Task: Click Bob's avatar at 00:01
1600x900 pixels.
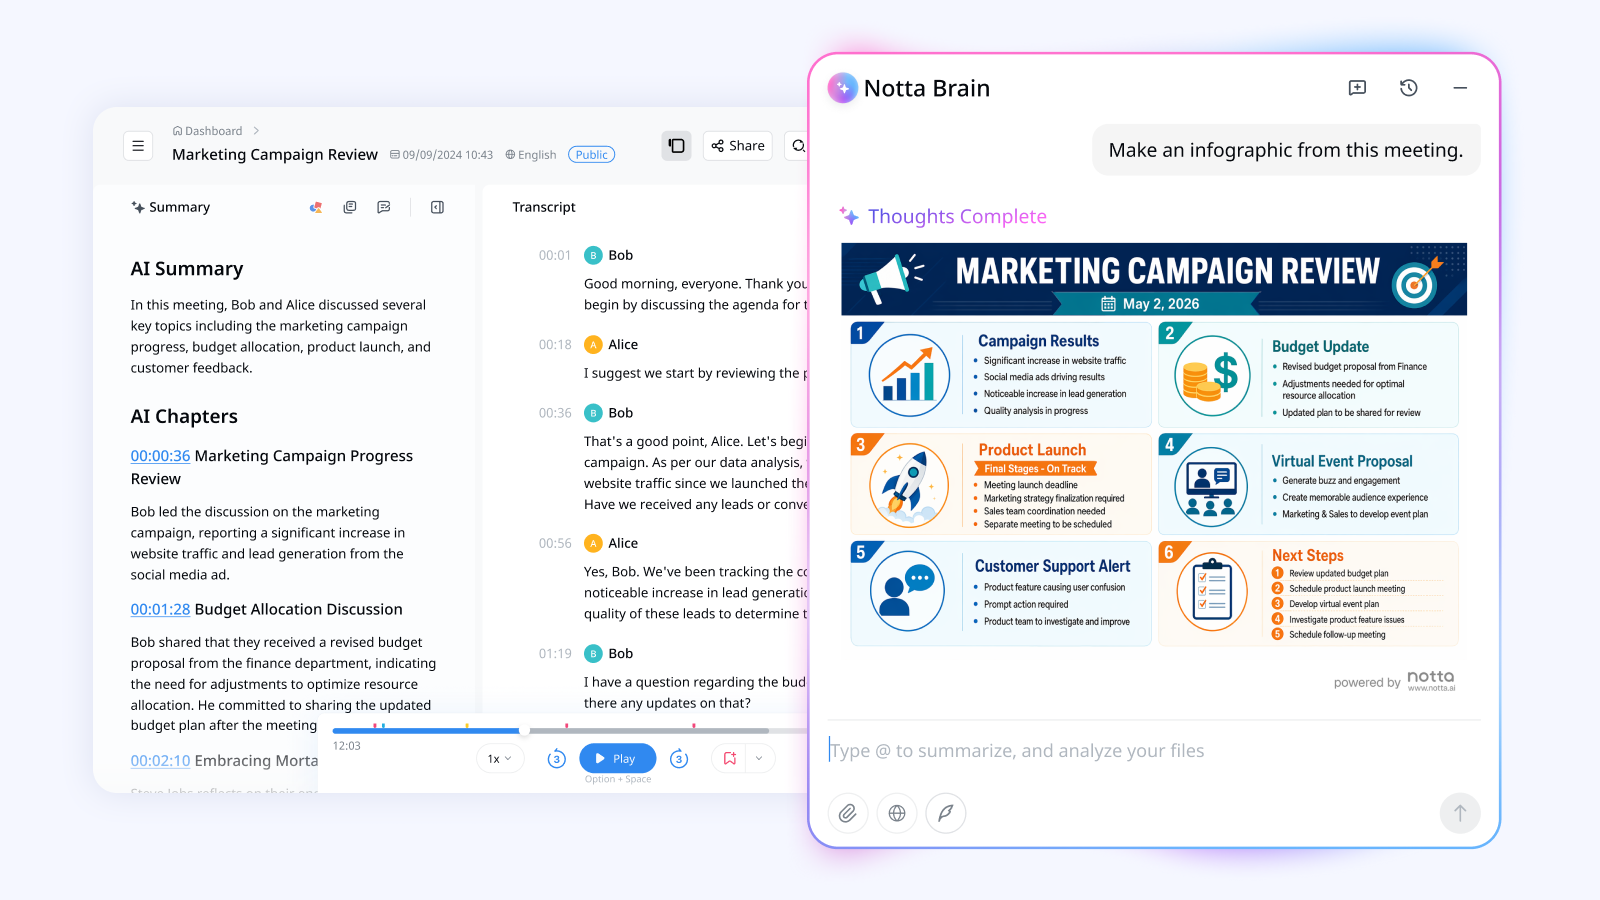Action: (593, 255)
